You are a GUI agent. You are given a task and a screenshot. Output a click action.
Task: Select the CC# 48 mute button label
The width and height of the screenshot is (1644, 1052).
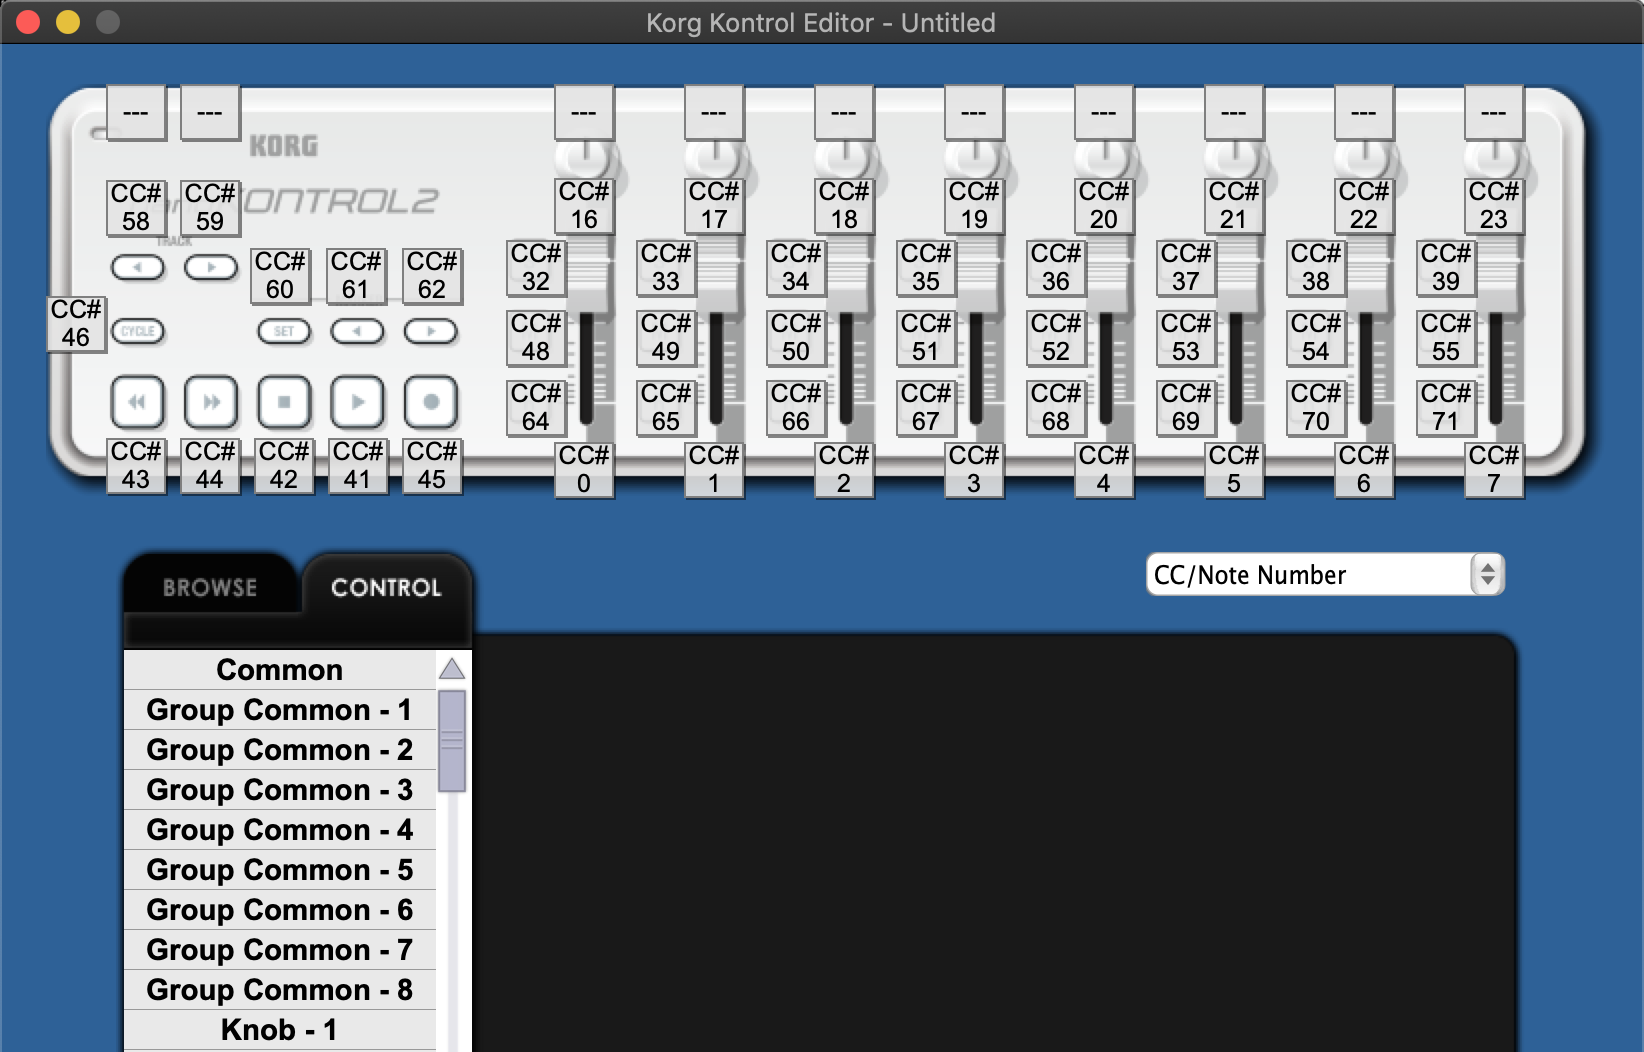pos(536,338)
